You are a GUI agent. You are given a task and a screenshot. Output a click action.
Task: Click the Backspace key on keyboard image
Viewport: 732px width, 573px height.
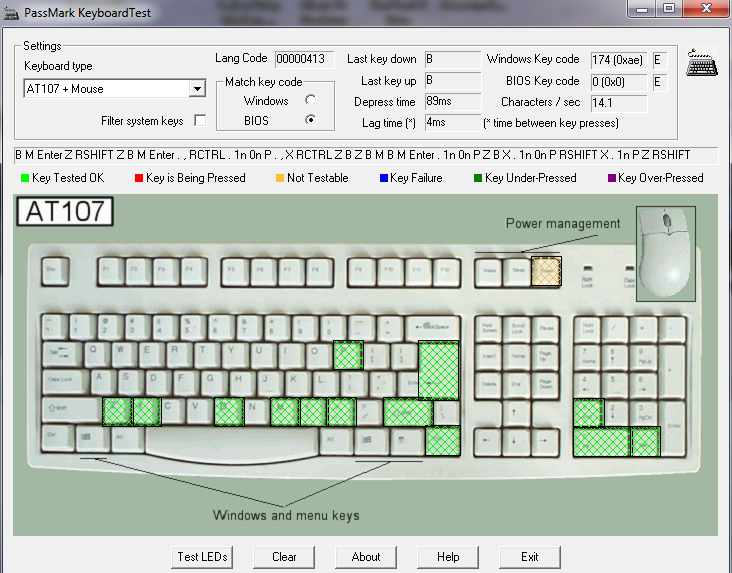[x=433, y=327]
